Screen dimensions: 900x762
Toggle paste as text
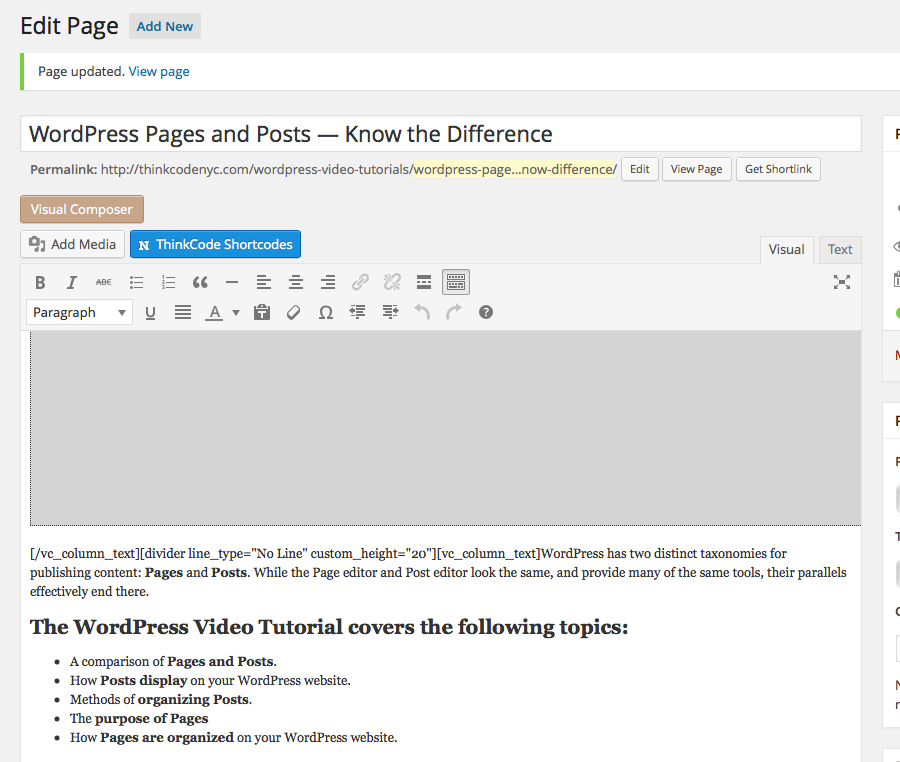[262, 313]
